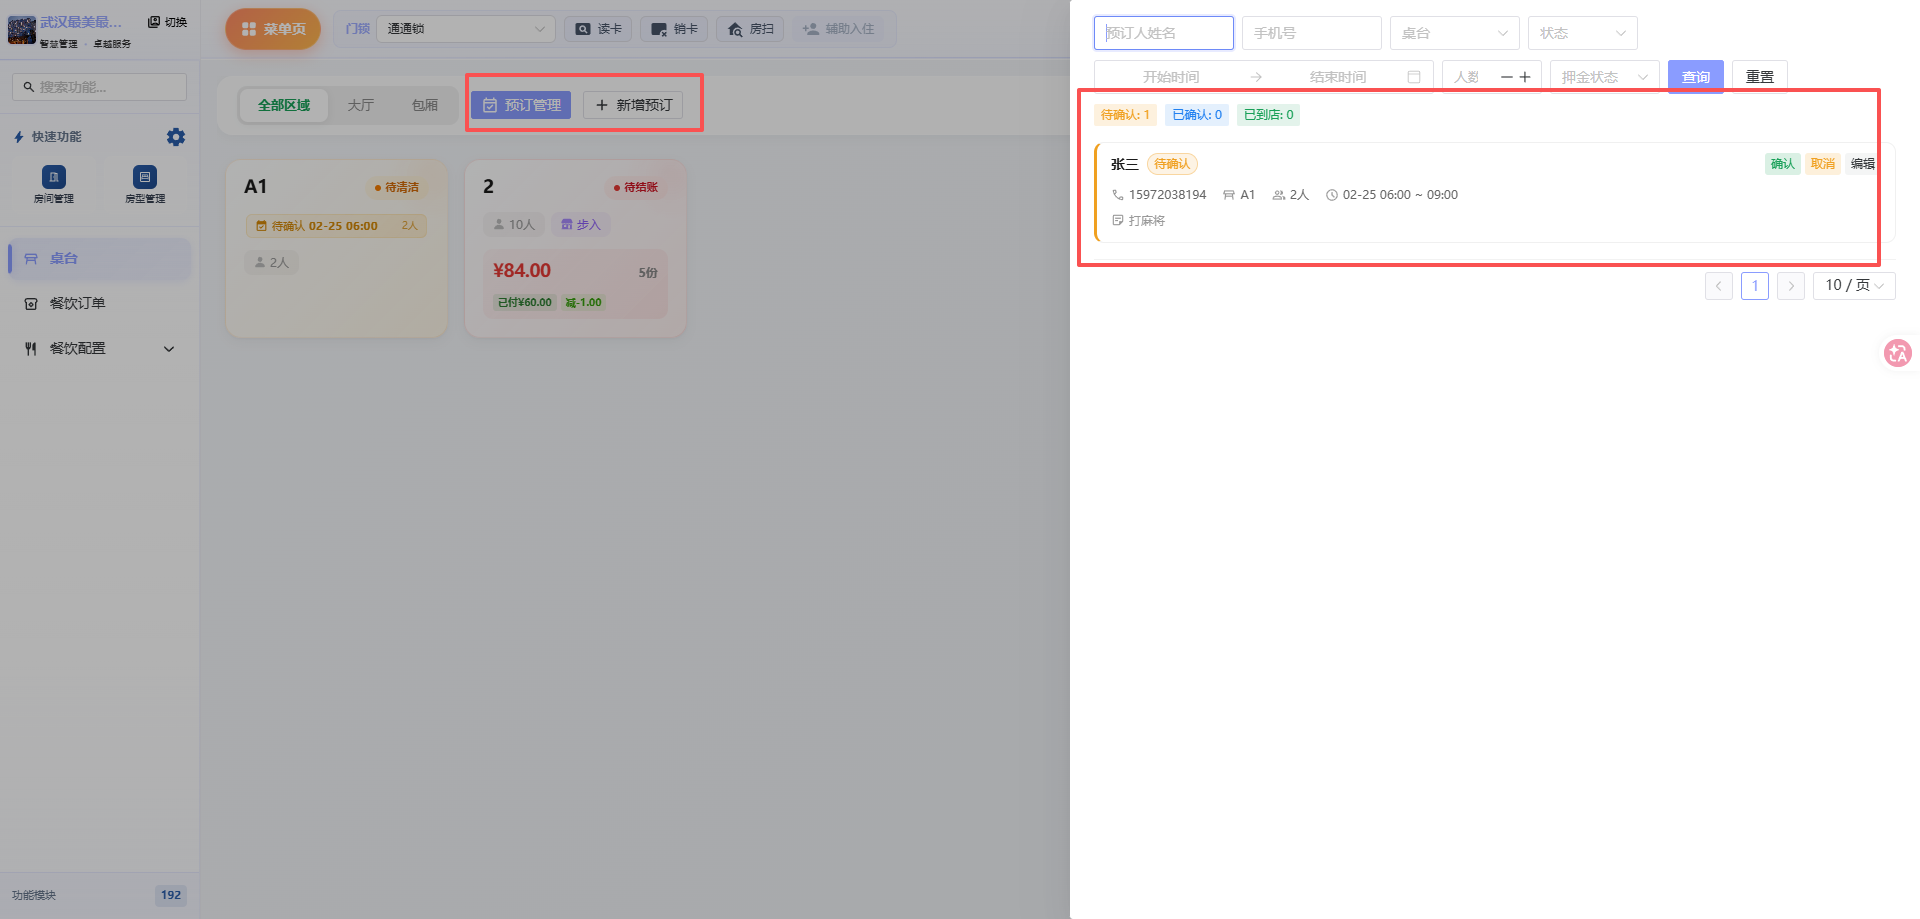Cancel 张三's reservation with 取消

pyautogui.click(x=1822, y=164)
